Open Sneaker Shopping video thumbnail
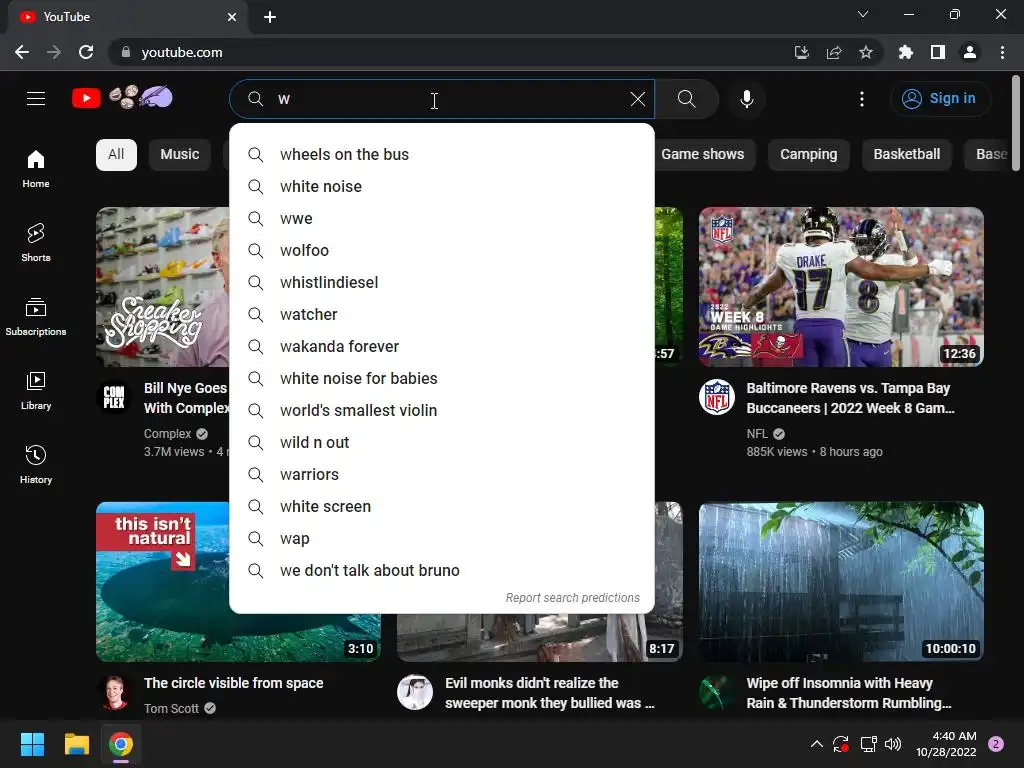This screenshot has width=1024, height=768. [x=163, y=287]
